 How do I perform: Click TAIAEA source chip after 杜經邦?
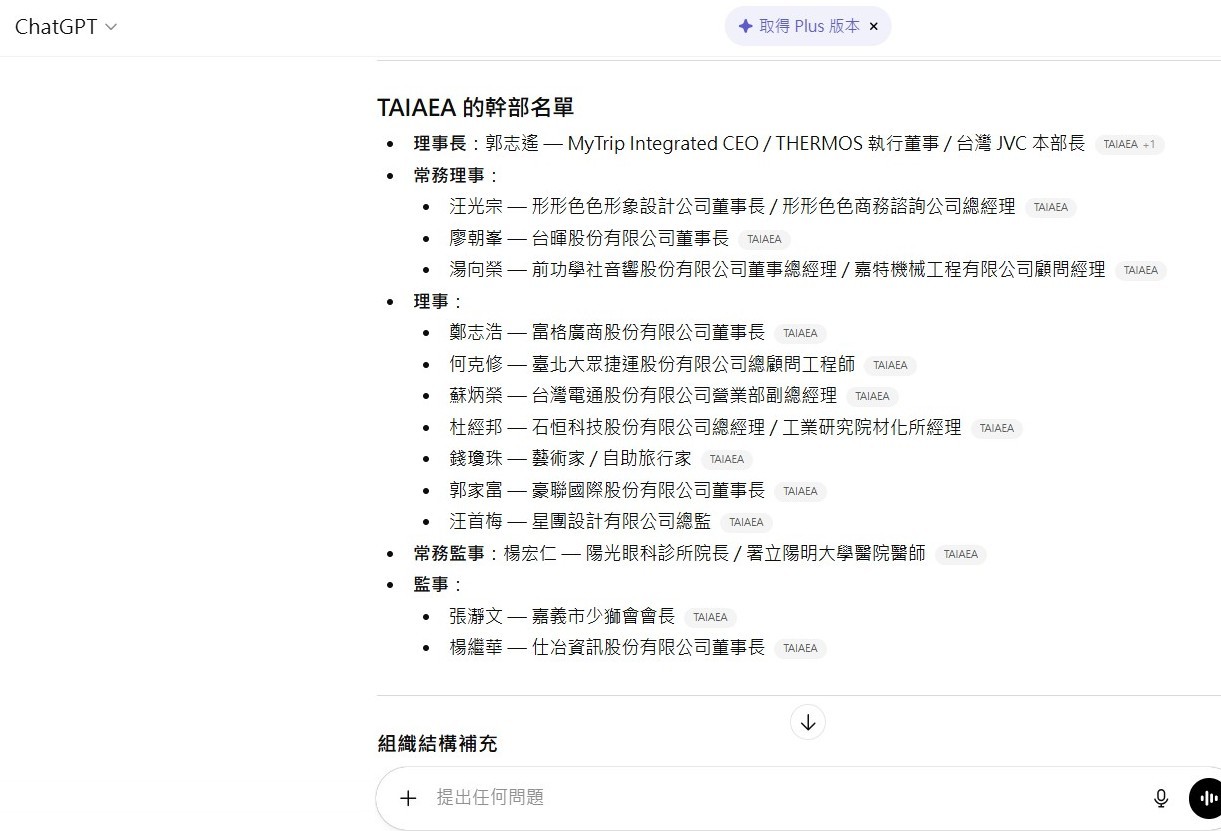coord(996,428)
